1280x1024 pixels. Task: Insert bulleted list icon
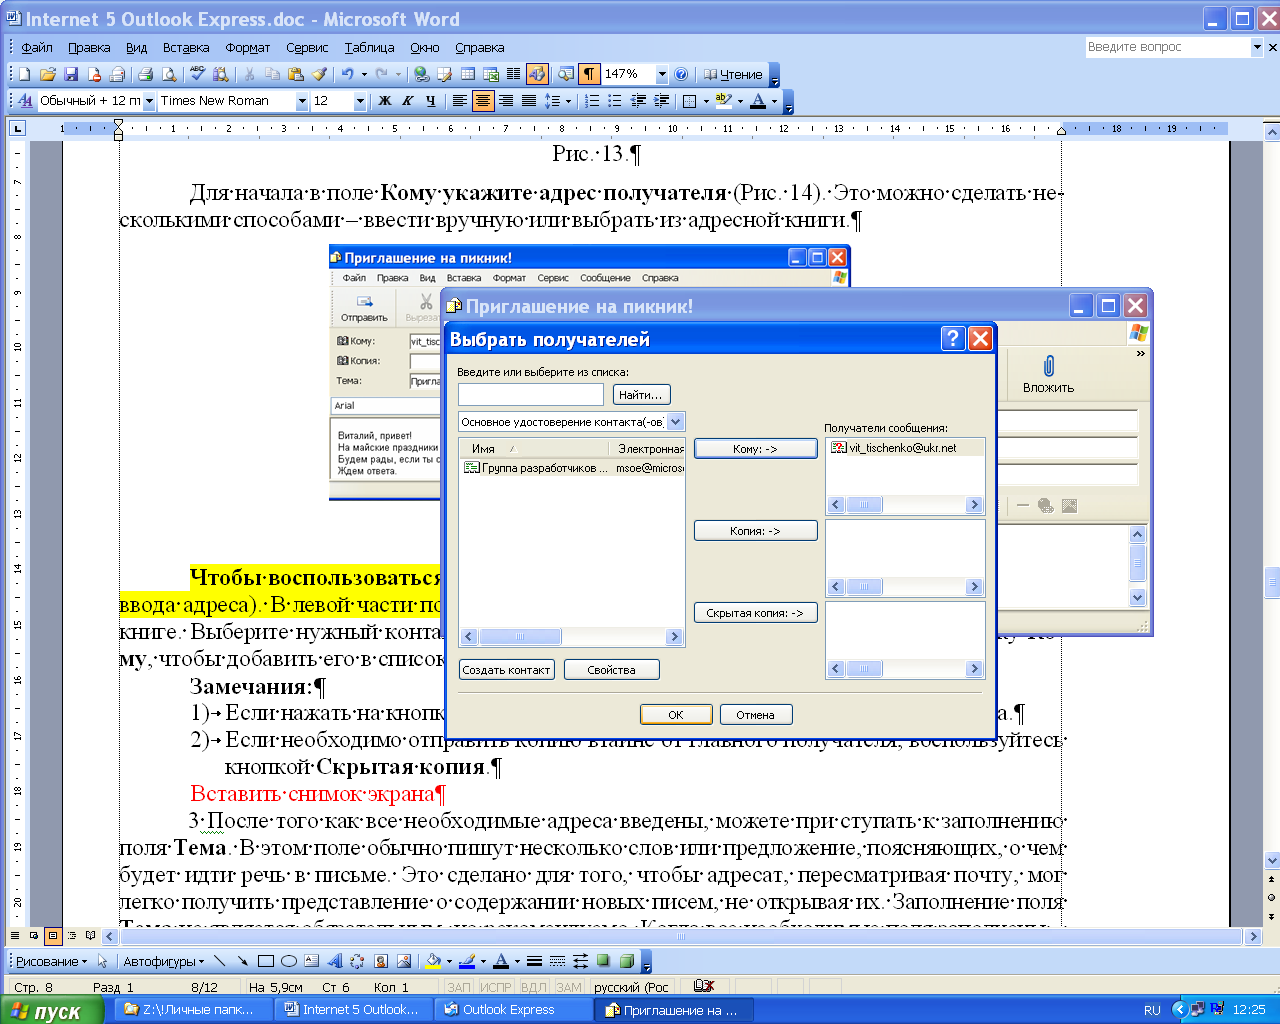(615, 101)
